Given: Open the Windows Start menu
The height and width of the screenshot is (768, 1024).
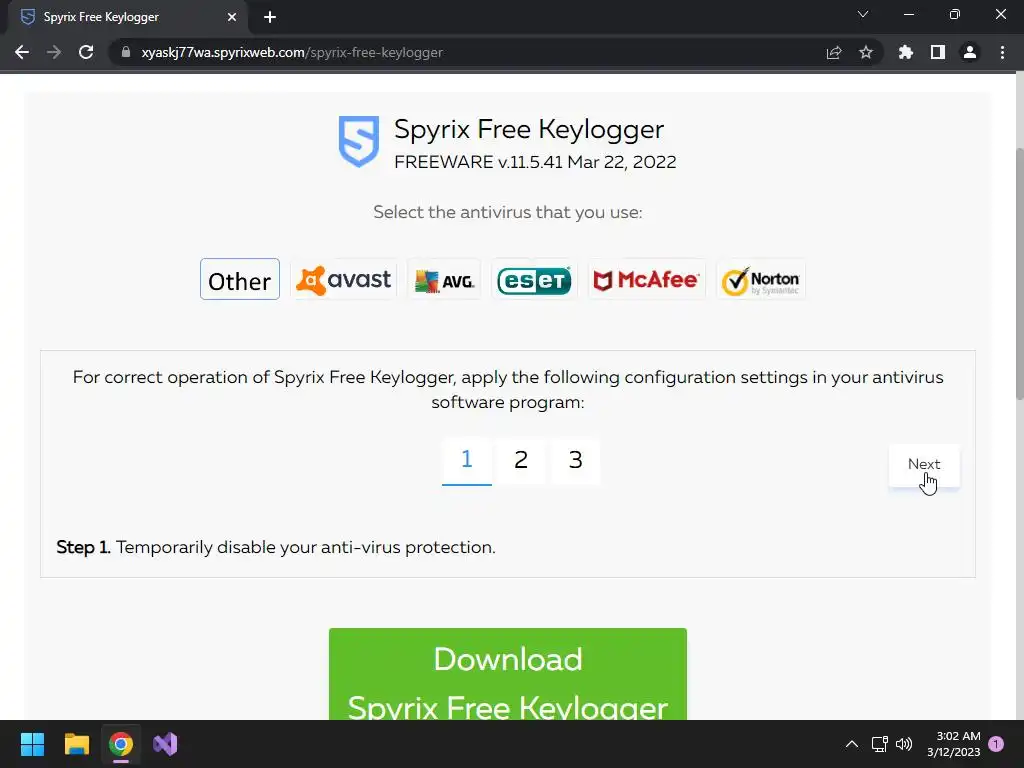Looking at the screenshot, I should pyautogui.click(x=32, y=744).
